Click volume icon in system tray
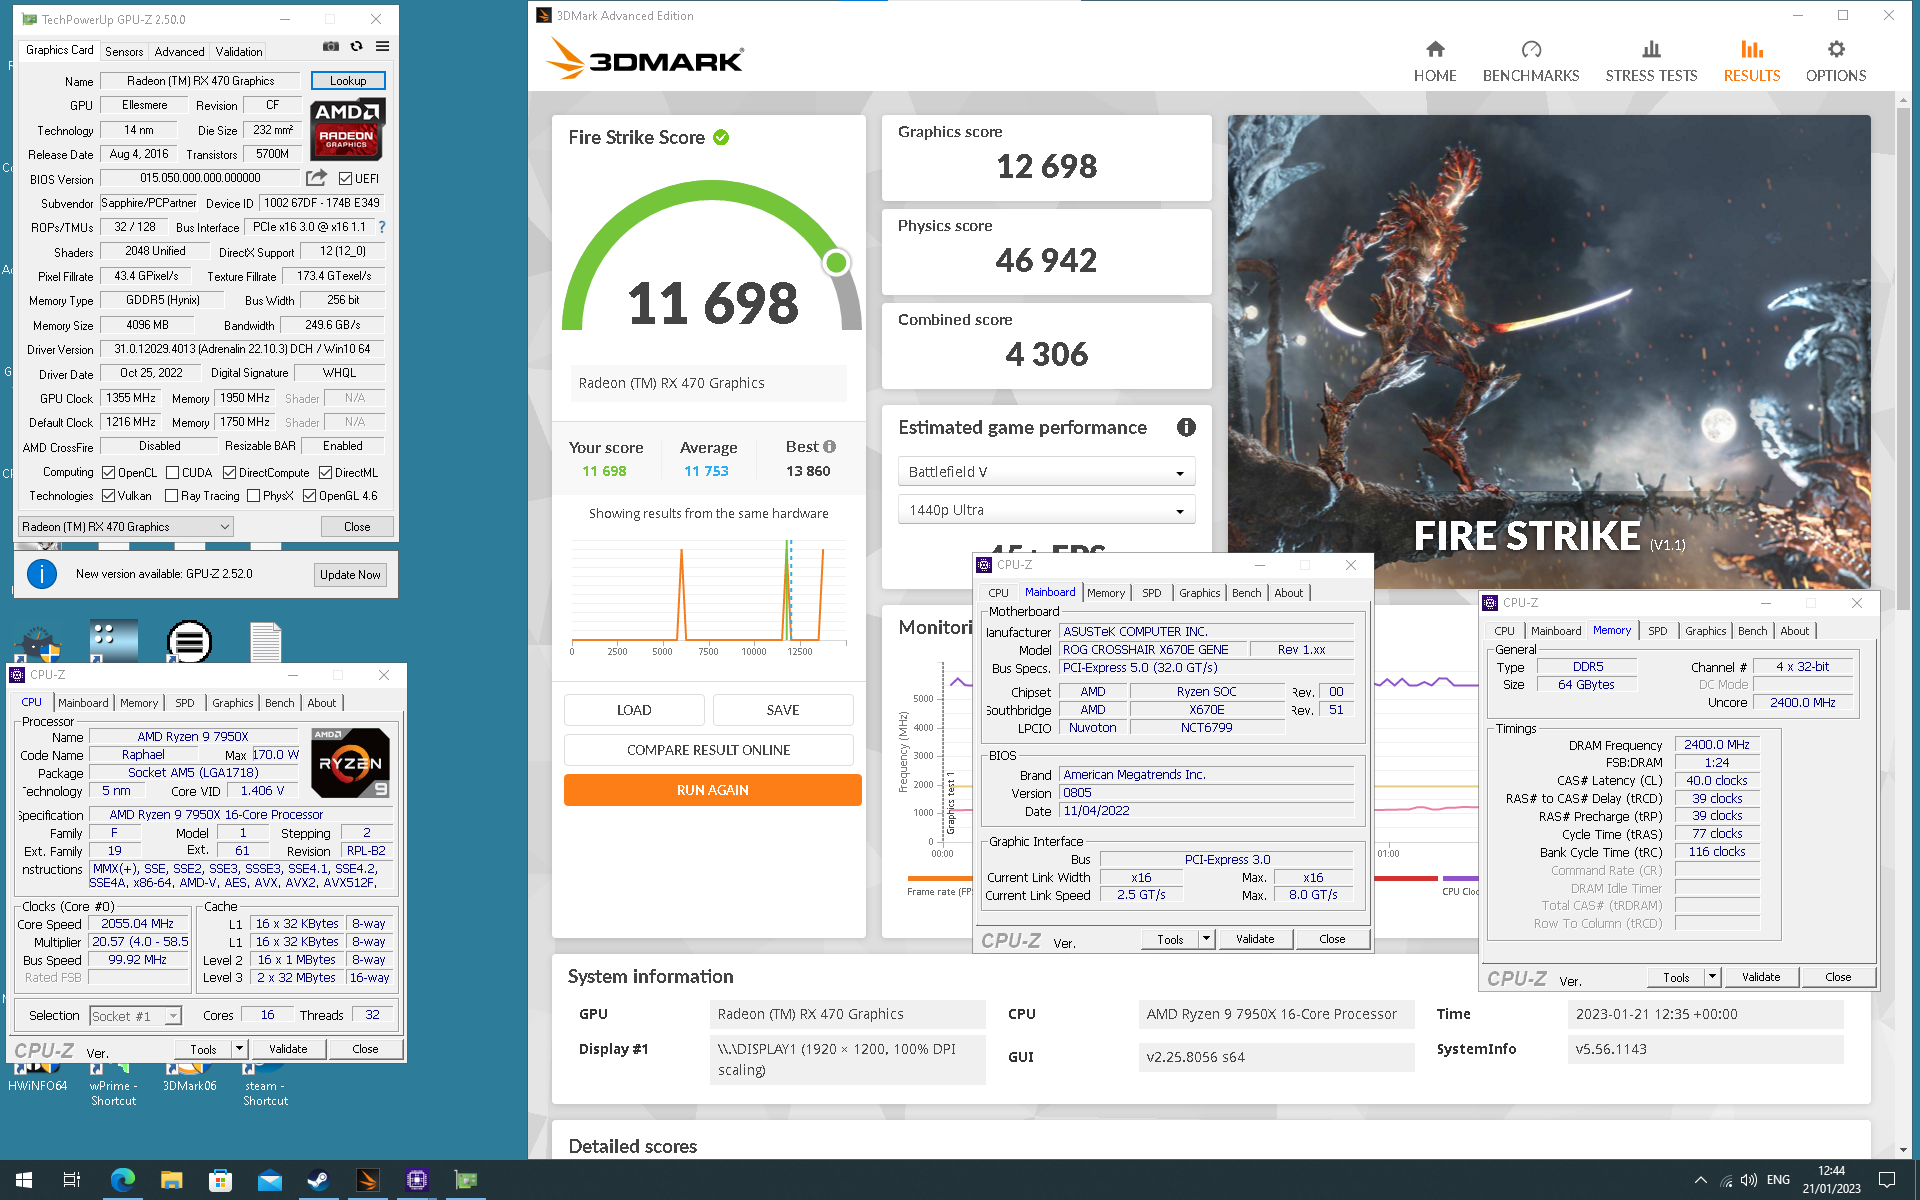The image size is (1920, 1200). [1749, 1180]
